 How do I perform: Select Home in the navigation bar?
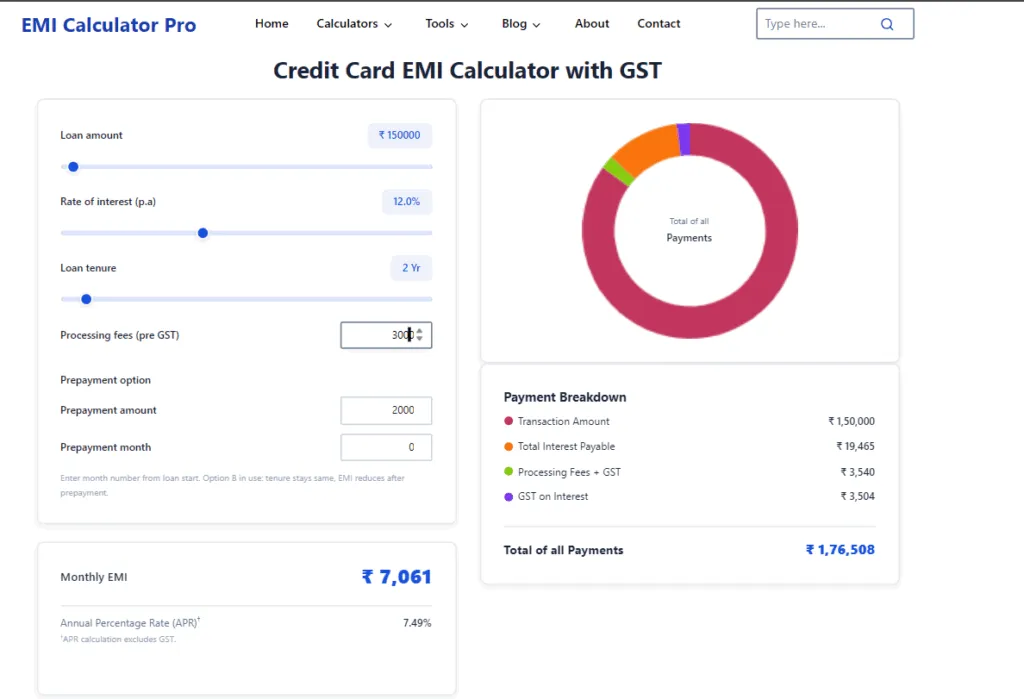[x=271, y=23]
